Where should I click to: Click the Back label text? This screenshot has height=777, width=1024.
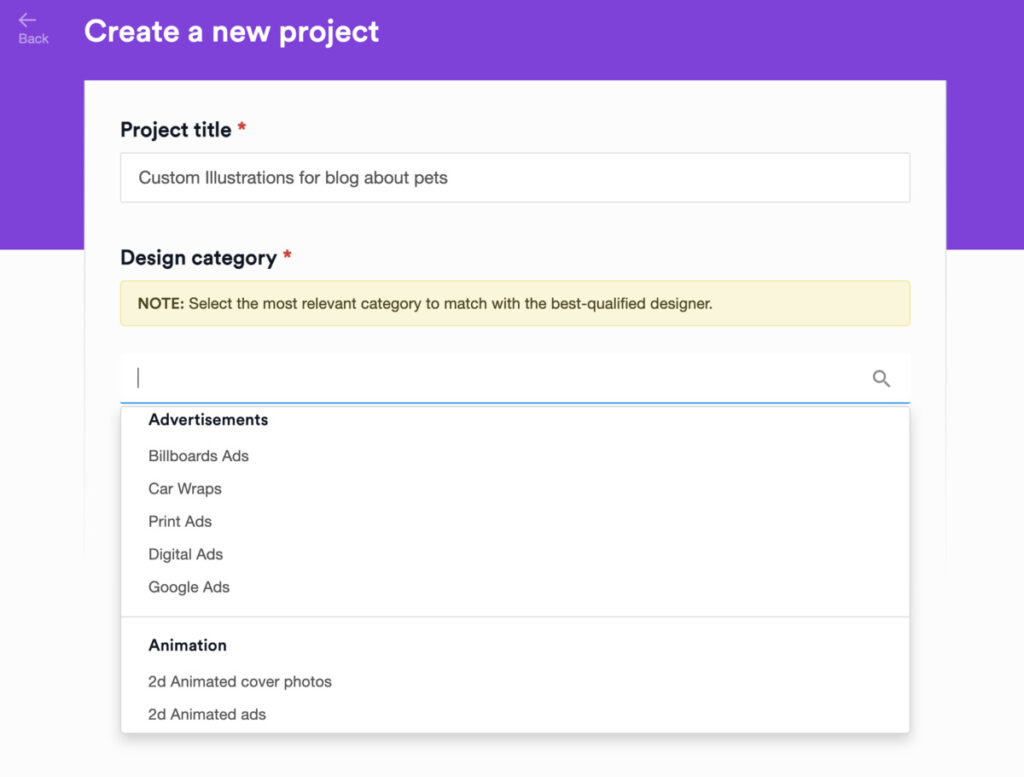[33, 39]
